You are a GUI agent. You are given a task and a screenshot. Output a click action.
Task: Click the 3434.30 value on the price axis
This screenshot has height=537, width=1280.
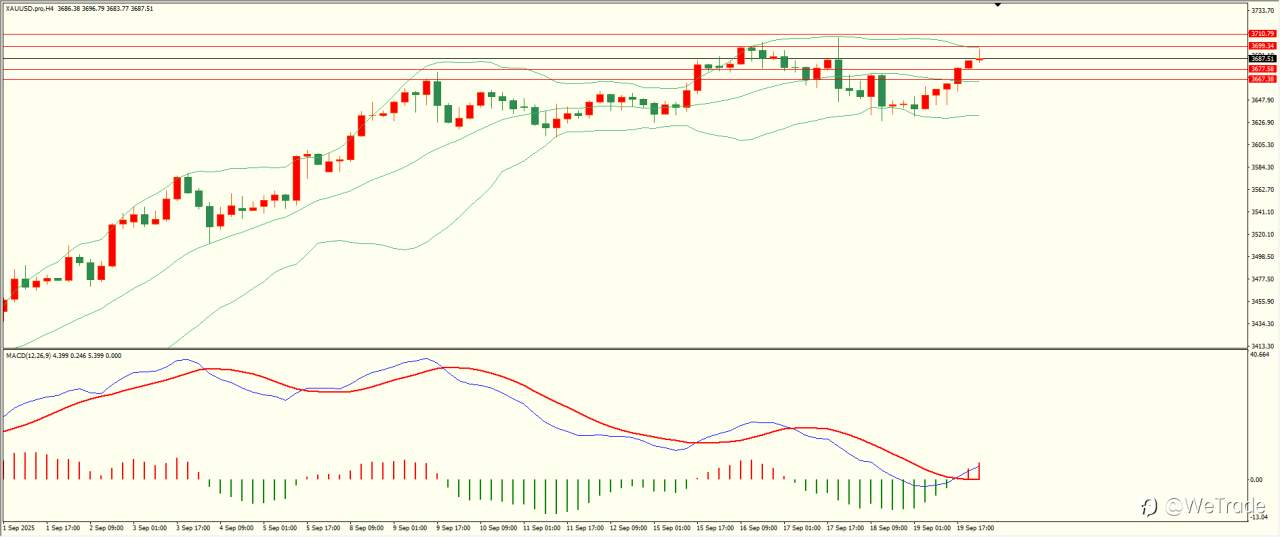[1263, 323]
